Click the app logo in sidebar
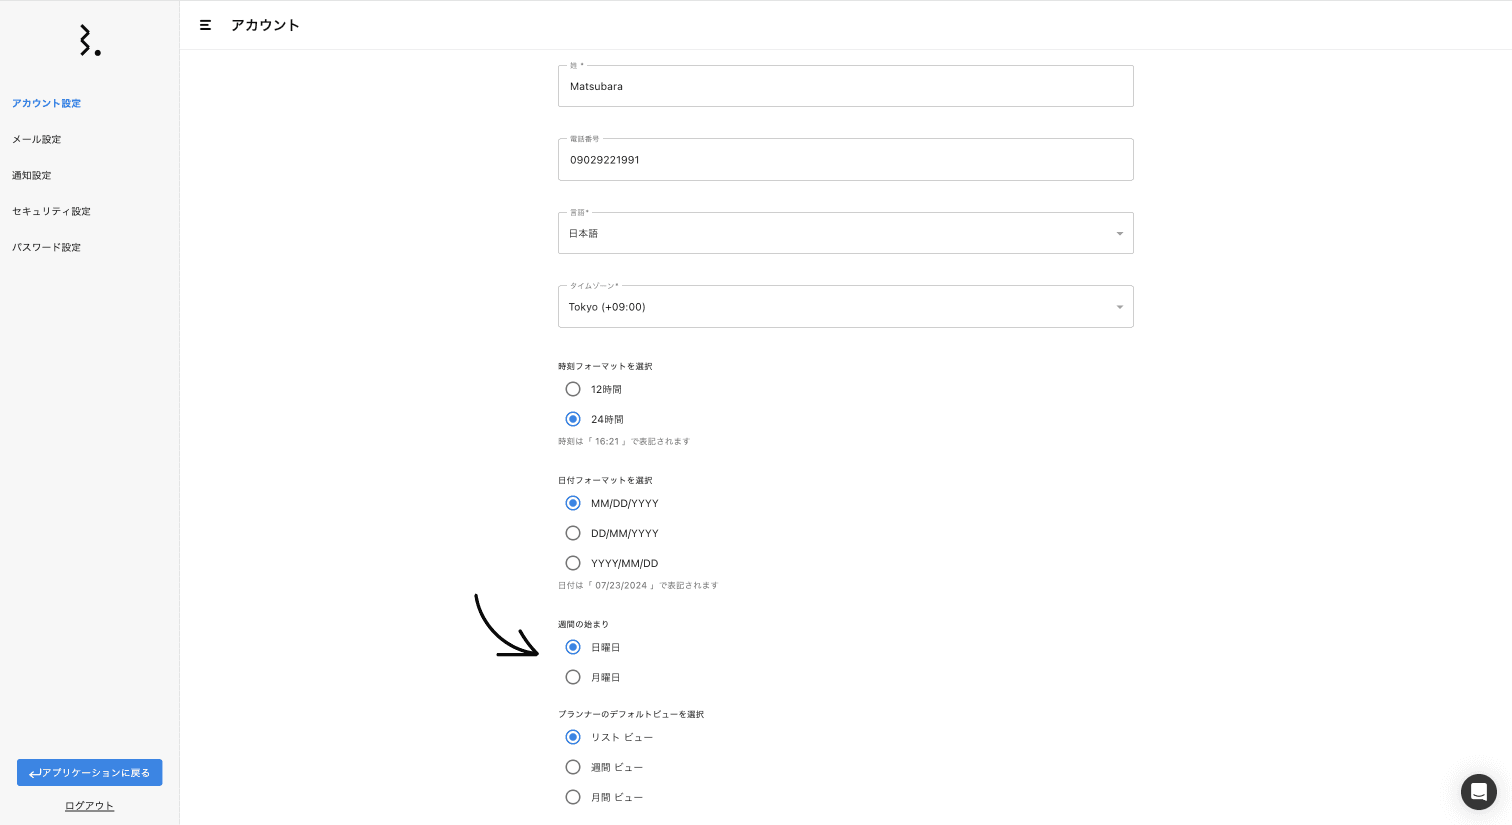The height and width of the screenshot is (825, 1512). click(90, 41)
